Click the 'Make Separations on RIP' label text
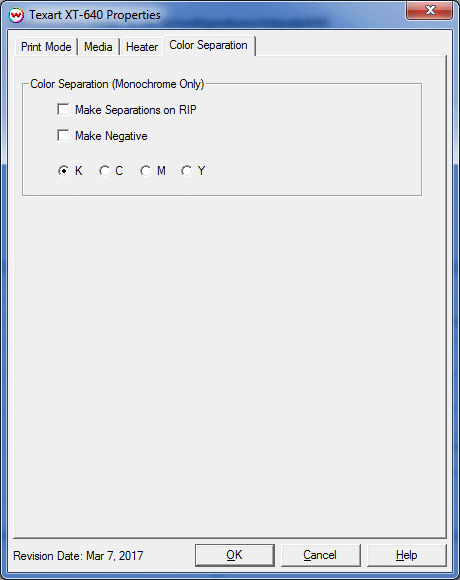This screenshot has width=460, height=580. point(136,110)
